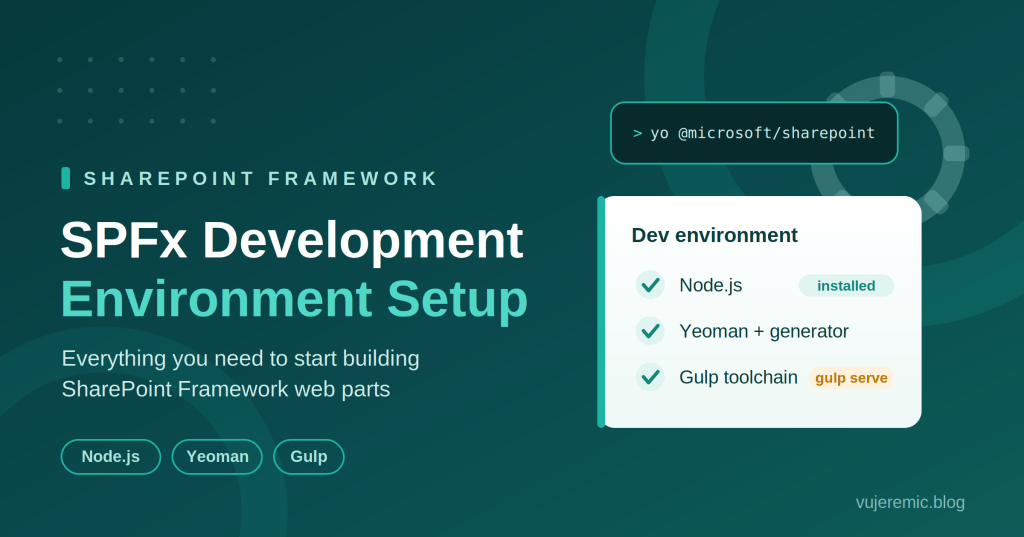Click the Yeoman pill tag
The image size is (1024, 537).
[x=217, y=457]
